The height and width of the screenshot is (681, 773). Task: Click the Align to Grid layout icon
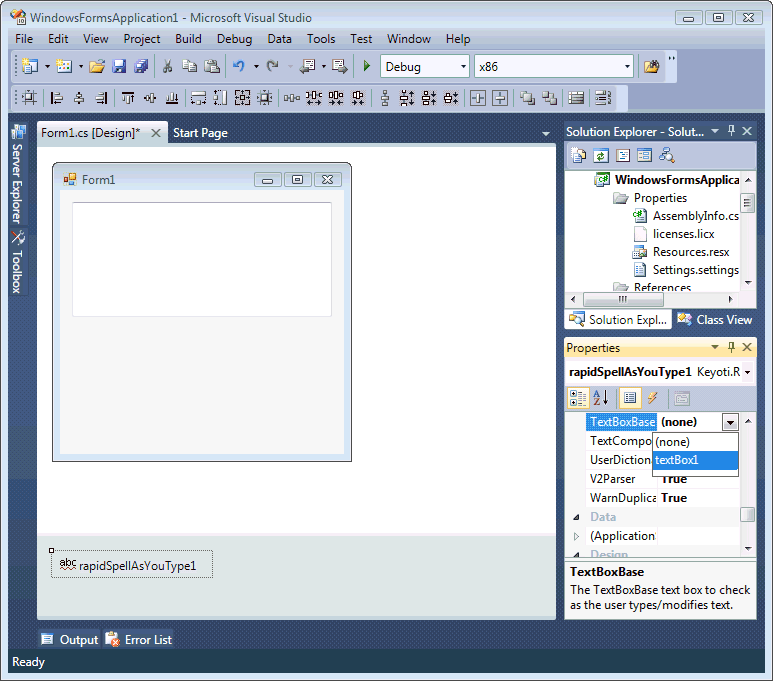click(x=30, y=98)
